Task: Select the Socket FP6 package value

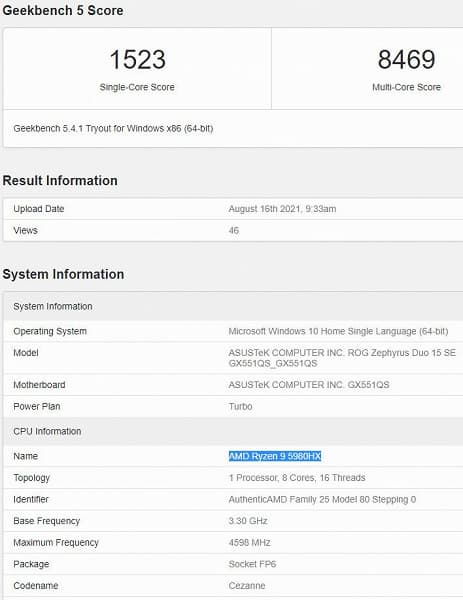Action: click(252, 564)
